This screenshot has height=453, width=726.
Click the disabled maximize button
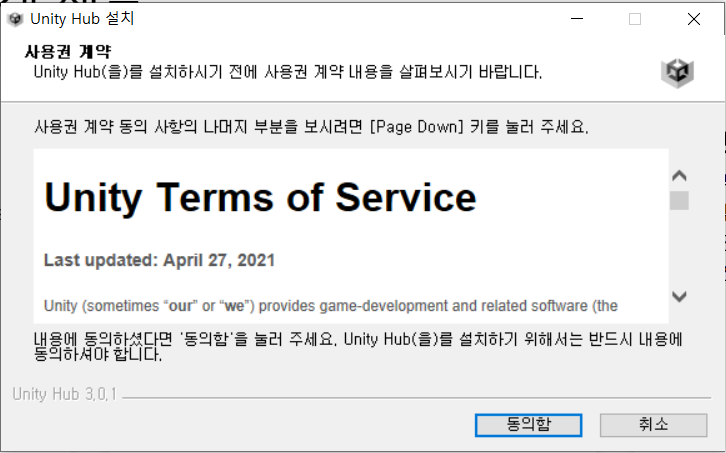click(635, 19)
